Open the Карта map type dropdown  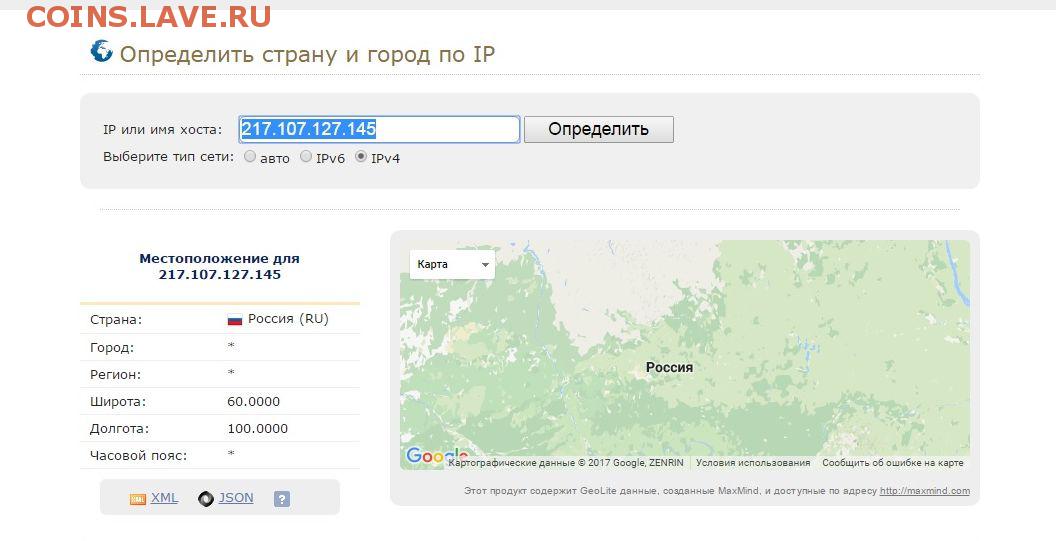(452, 264)
